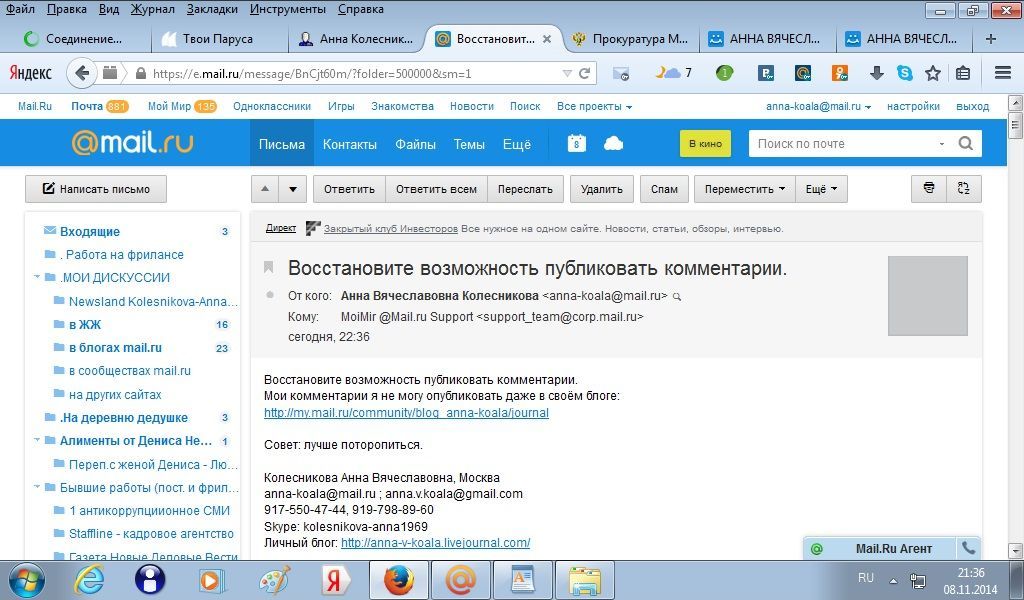Open the anna-v-koala.livejournal.com link

point(435,543)
